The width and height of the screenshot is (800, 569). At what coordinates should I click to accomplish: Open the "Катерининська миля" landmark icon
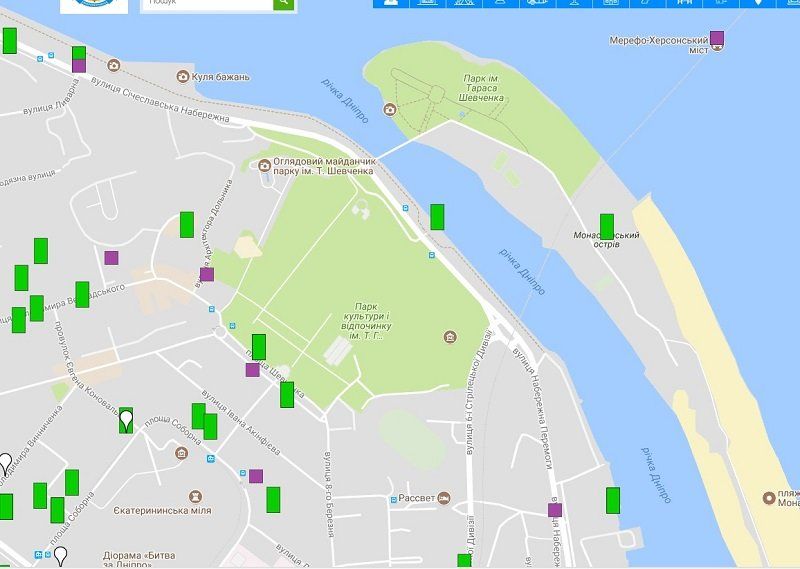[196, 495]
